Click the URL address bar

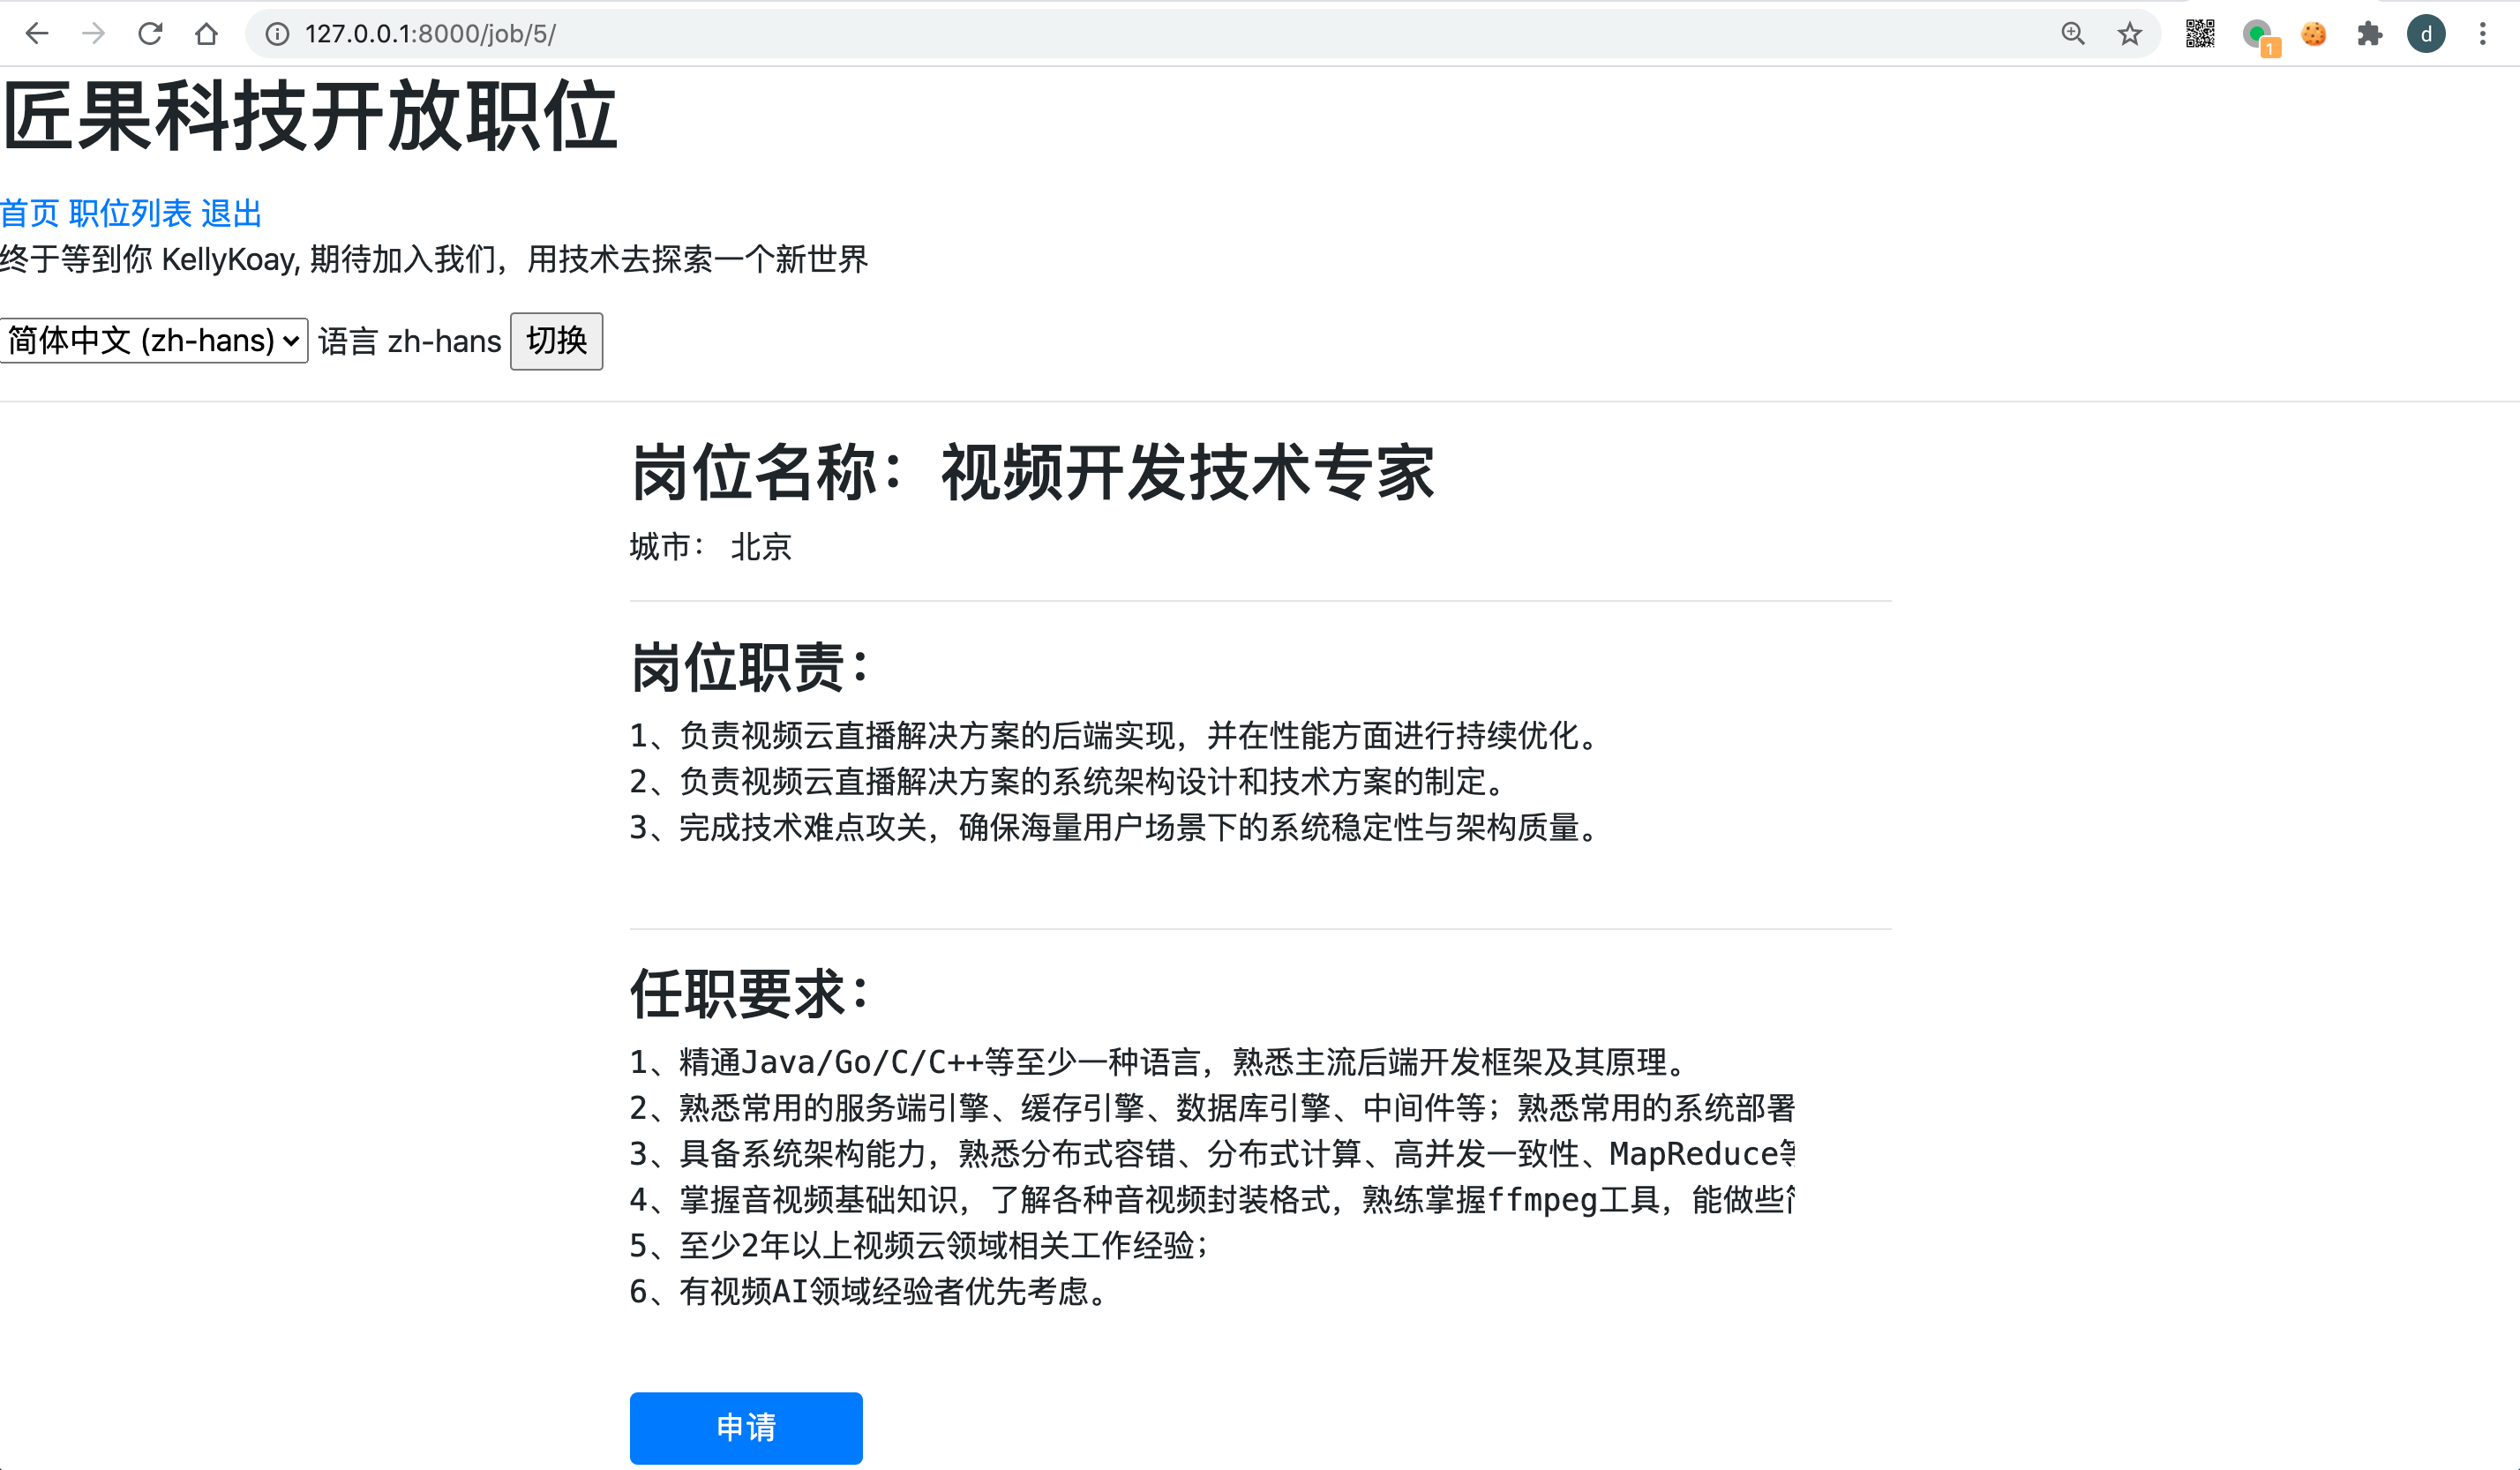click(x=1100, y=34)
